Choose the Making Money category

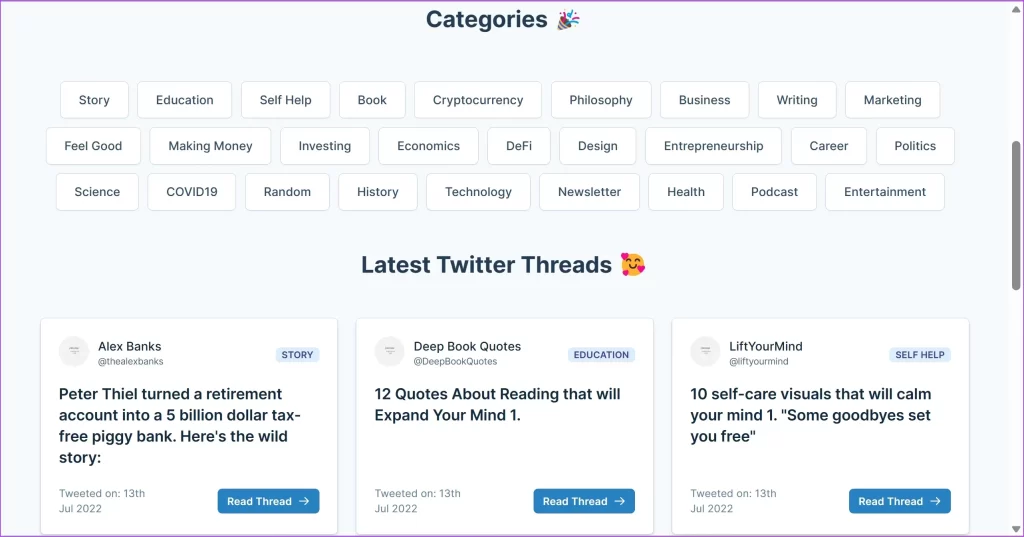point(210,146)
